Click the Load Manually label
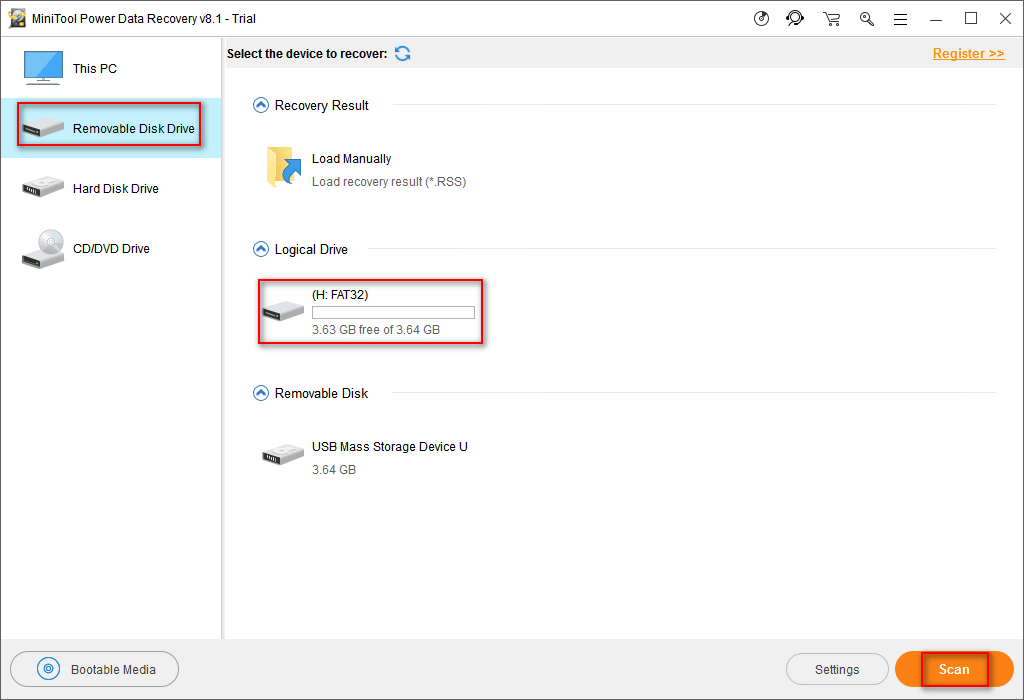The height and width of the screenshot is (700, 1024). [351, 159]
